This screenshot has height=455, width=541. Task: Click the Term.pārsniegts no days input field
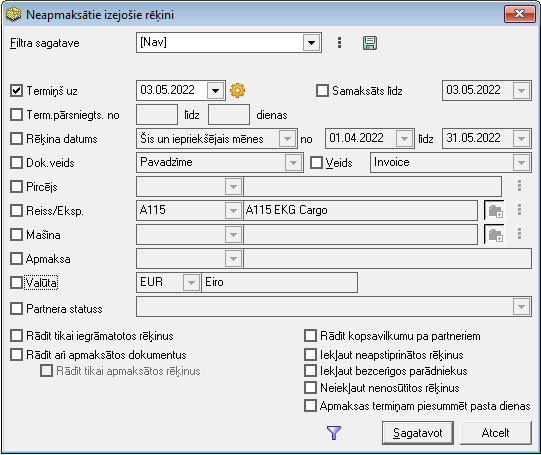coord(157,115)
